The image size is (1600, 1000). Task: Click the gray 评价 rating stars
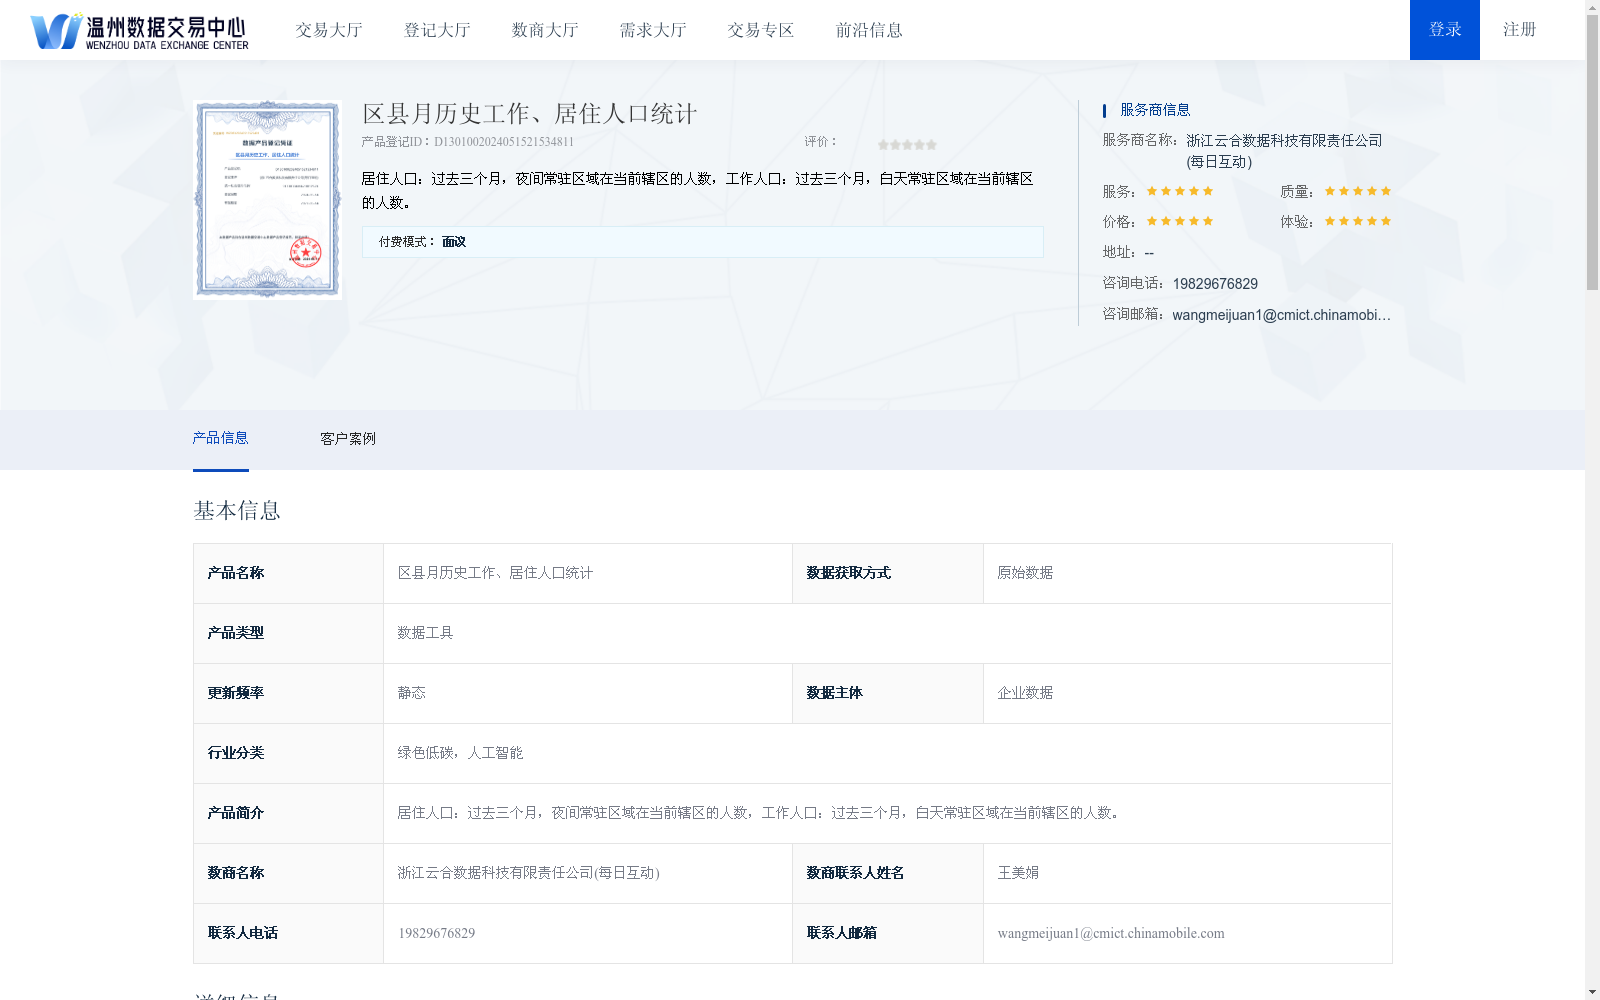point(907,145)
